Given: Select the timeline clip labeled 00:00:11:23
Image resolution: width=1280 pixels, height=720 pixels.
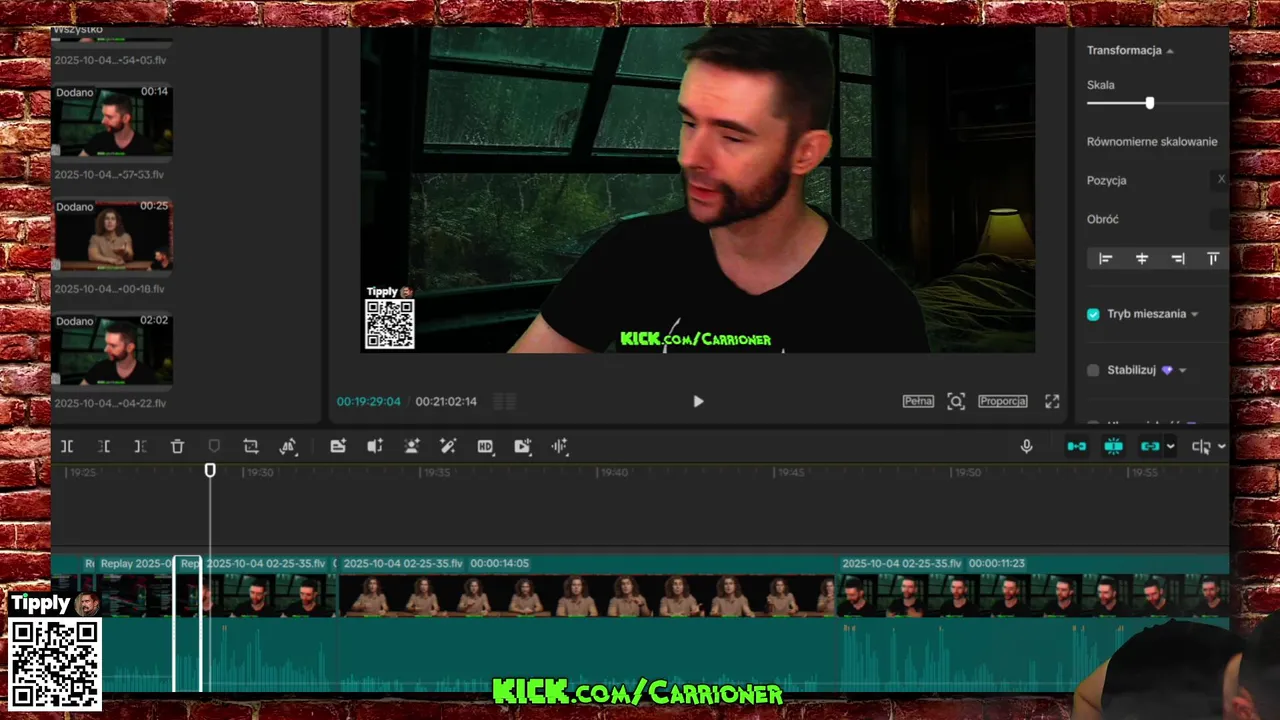Looking at the screenshot, I should (x=1034, y=622).
